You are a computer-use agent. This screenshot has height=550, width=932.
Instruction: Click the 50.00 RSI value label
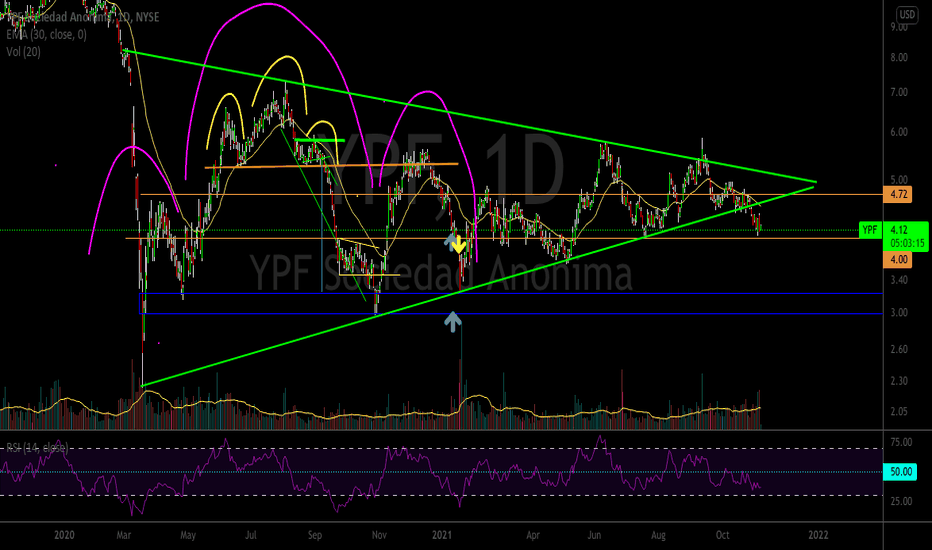pyautogui.click(x=900, y=472)
